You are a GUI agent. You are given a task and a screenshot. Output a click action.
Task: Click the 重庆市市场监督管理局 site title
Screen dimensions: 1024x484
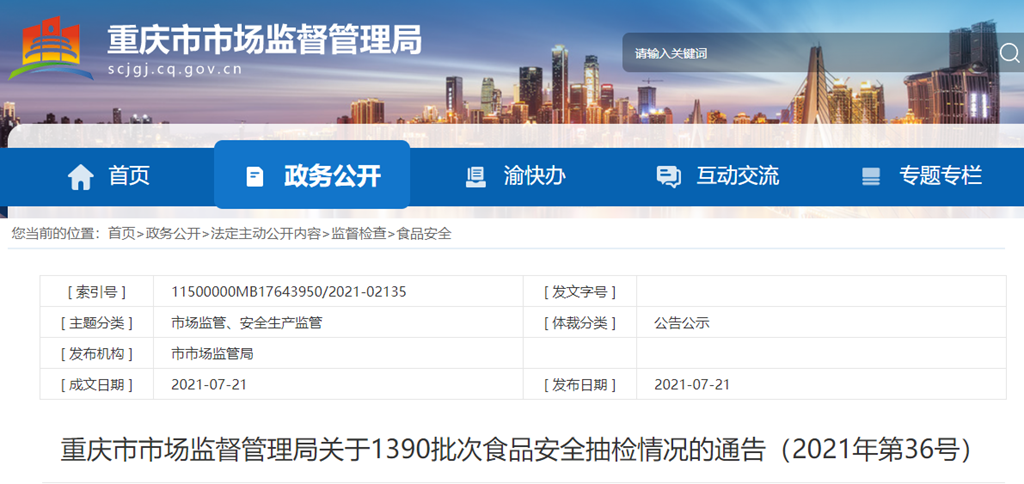(x=264, y=39)
